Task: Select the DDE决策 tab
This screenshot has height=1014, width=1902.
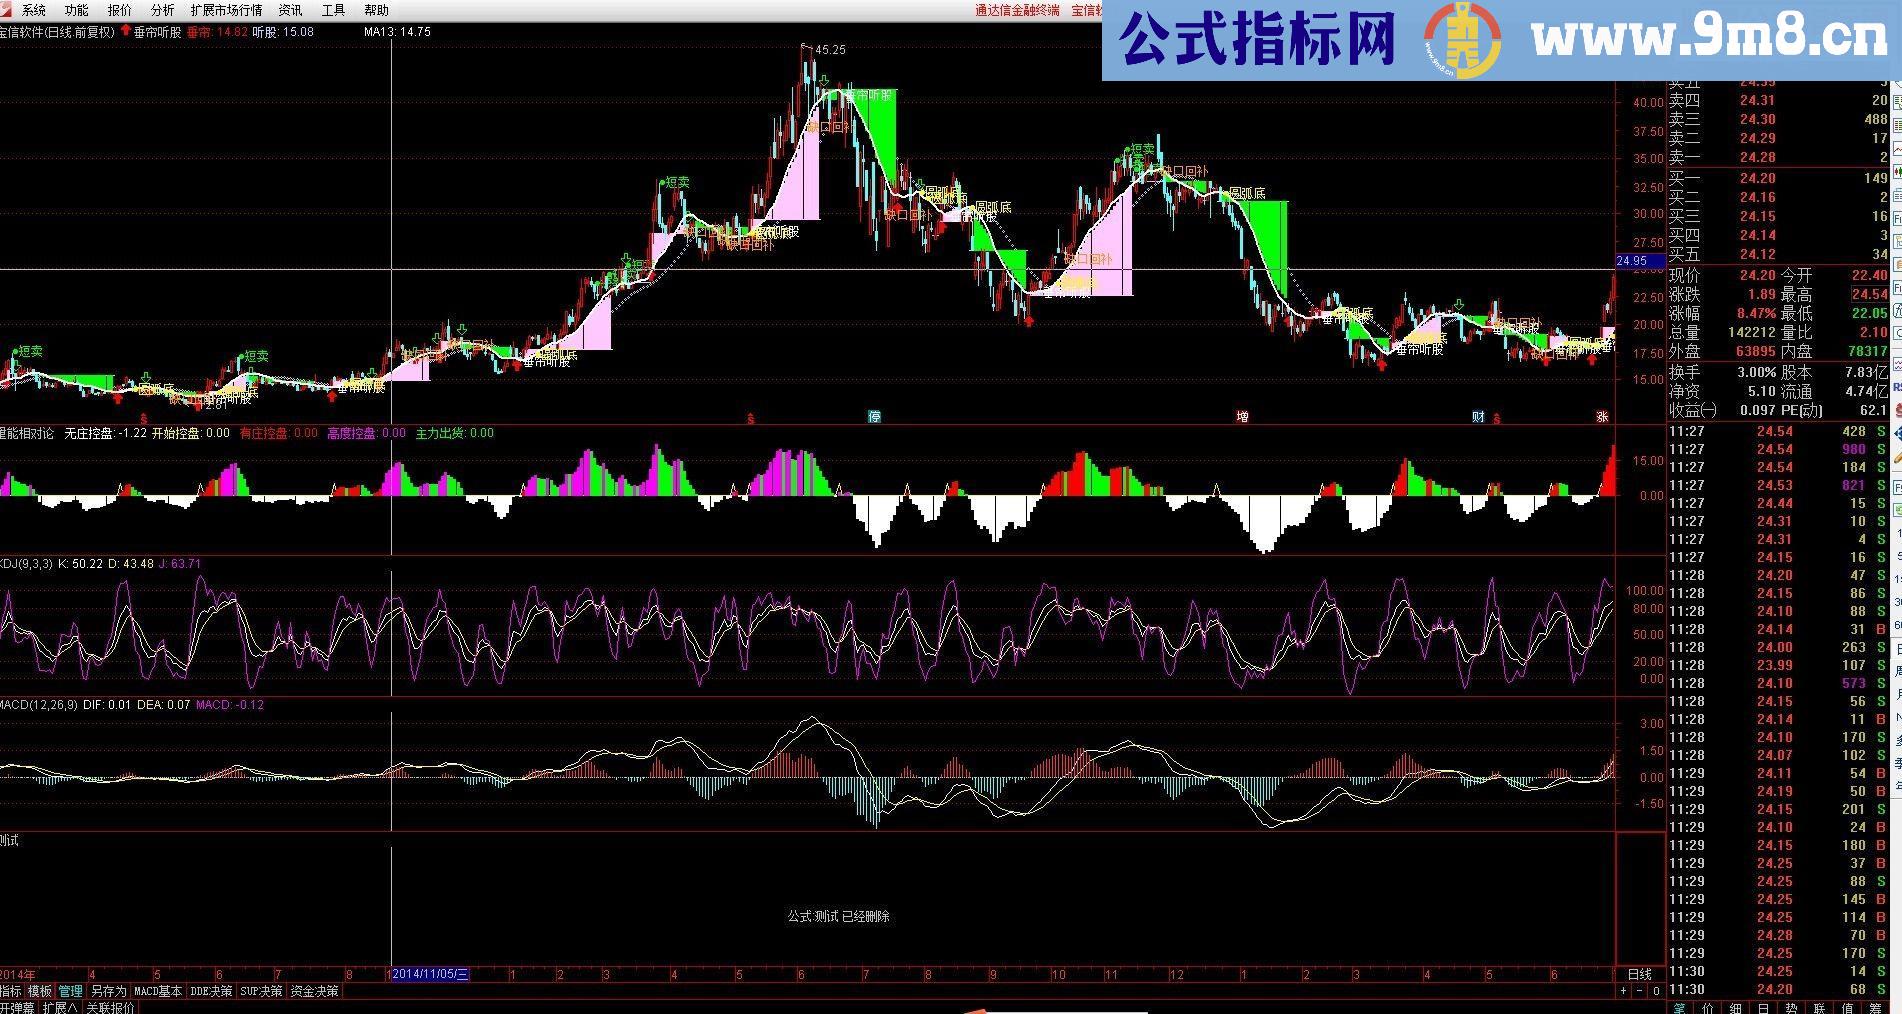Action: click(x=211, y=991)
